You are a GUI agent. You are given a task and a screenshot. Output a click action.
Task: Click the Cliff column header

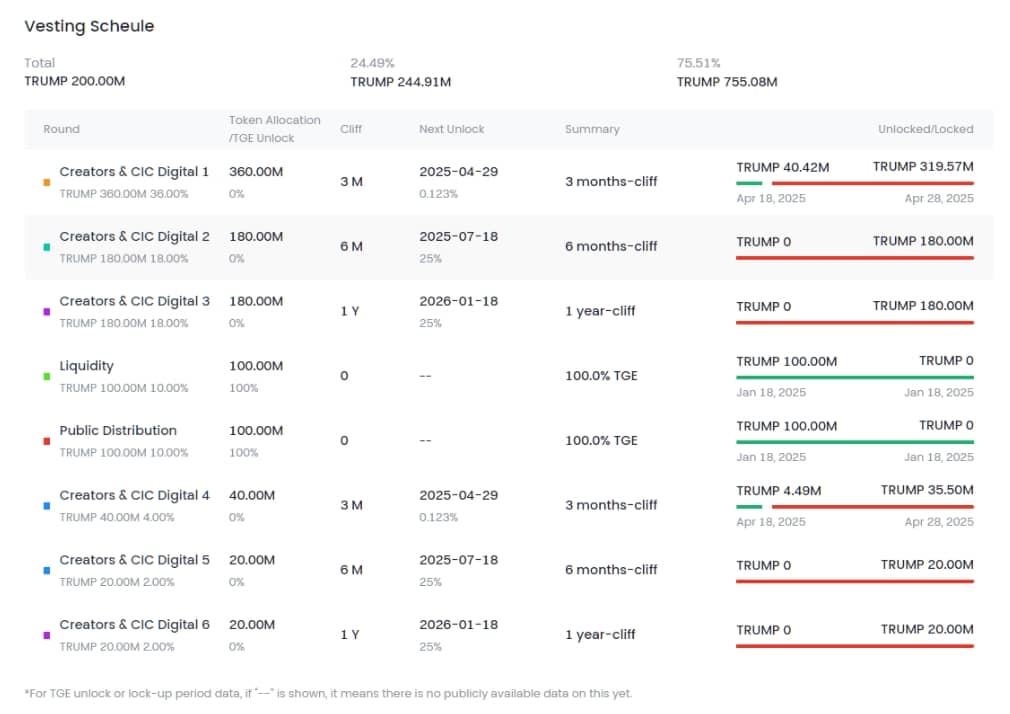coord(351,129)
